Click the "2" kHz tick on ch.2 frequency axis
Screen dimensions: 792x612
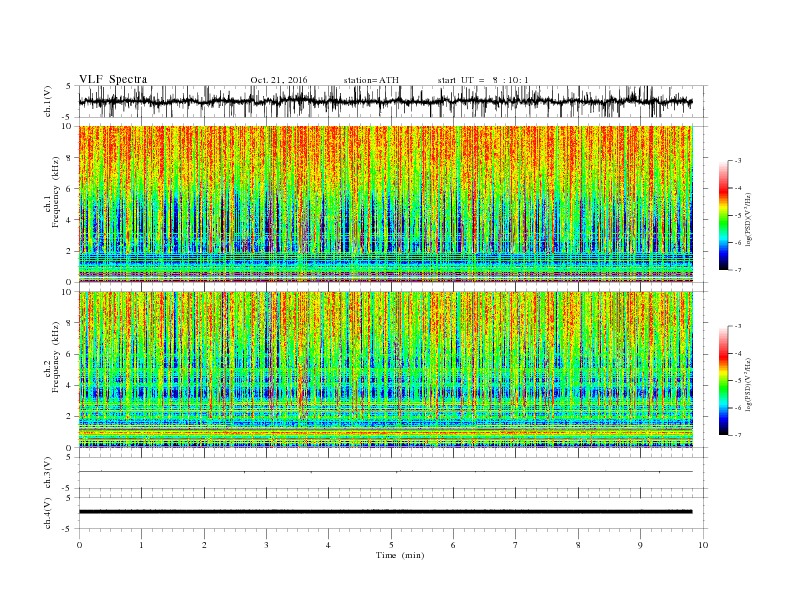[70, 417]
